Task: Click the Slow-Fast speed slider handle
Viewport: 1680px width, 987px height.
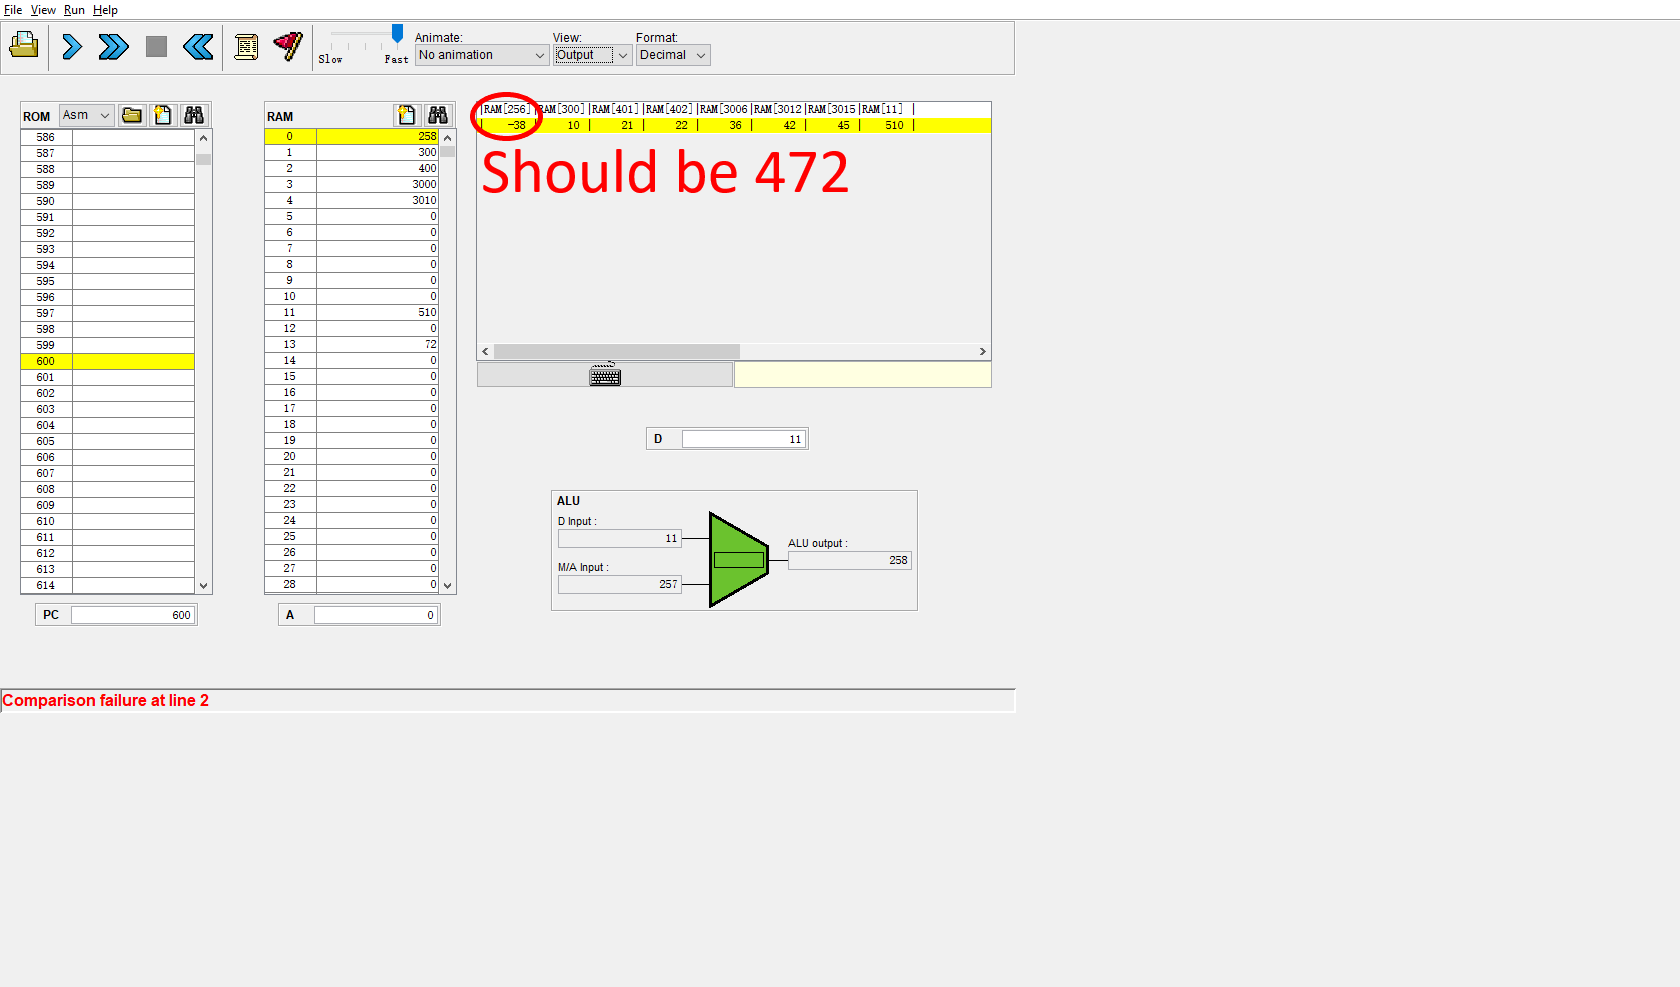Action: (x=397, y=34)
